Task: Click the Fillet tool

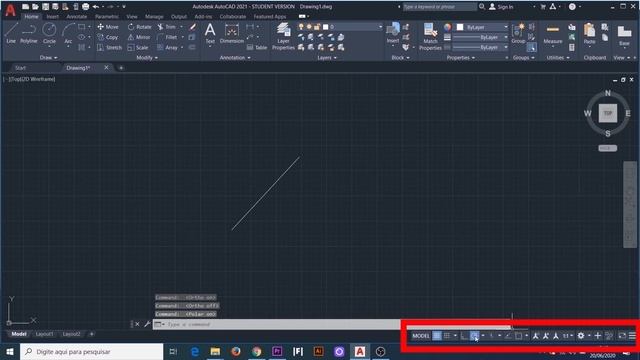Action: [x=167, y=37]
